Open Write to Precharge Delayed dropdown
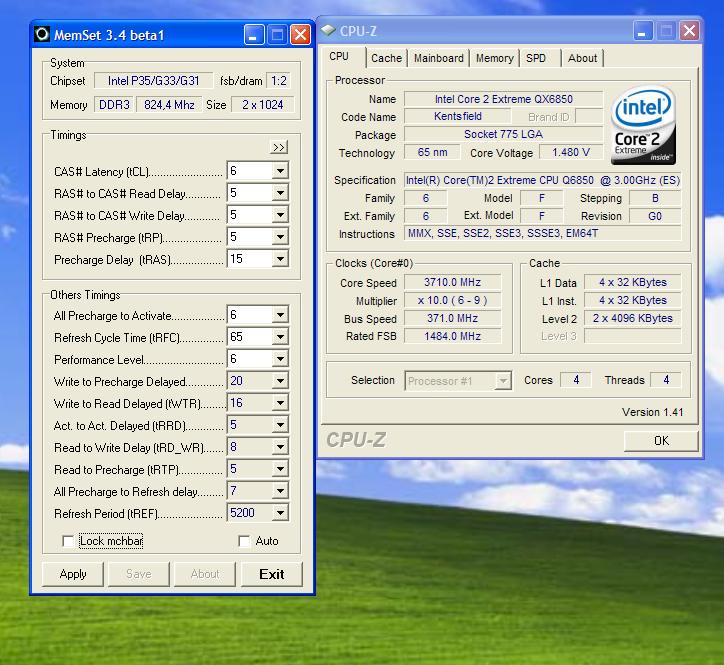724x665 pixels. 280,381
